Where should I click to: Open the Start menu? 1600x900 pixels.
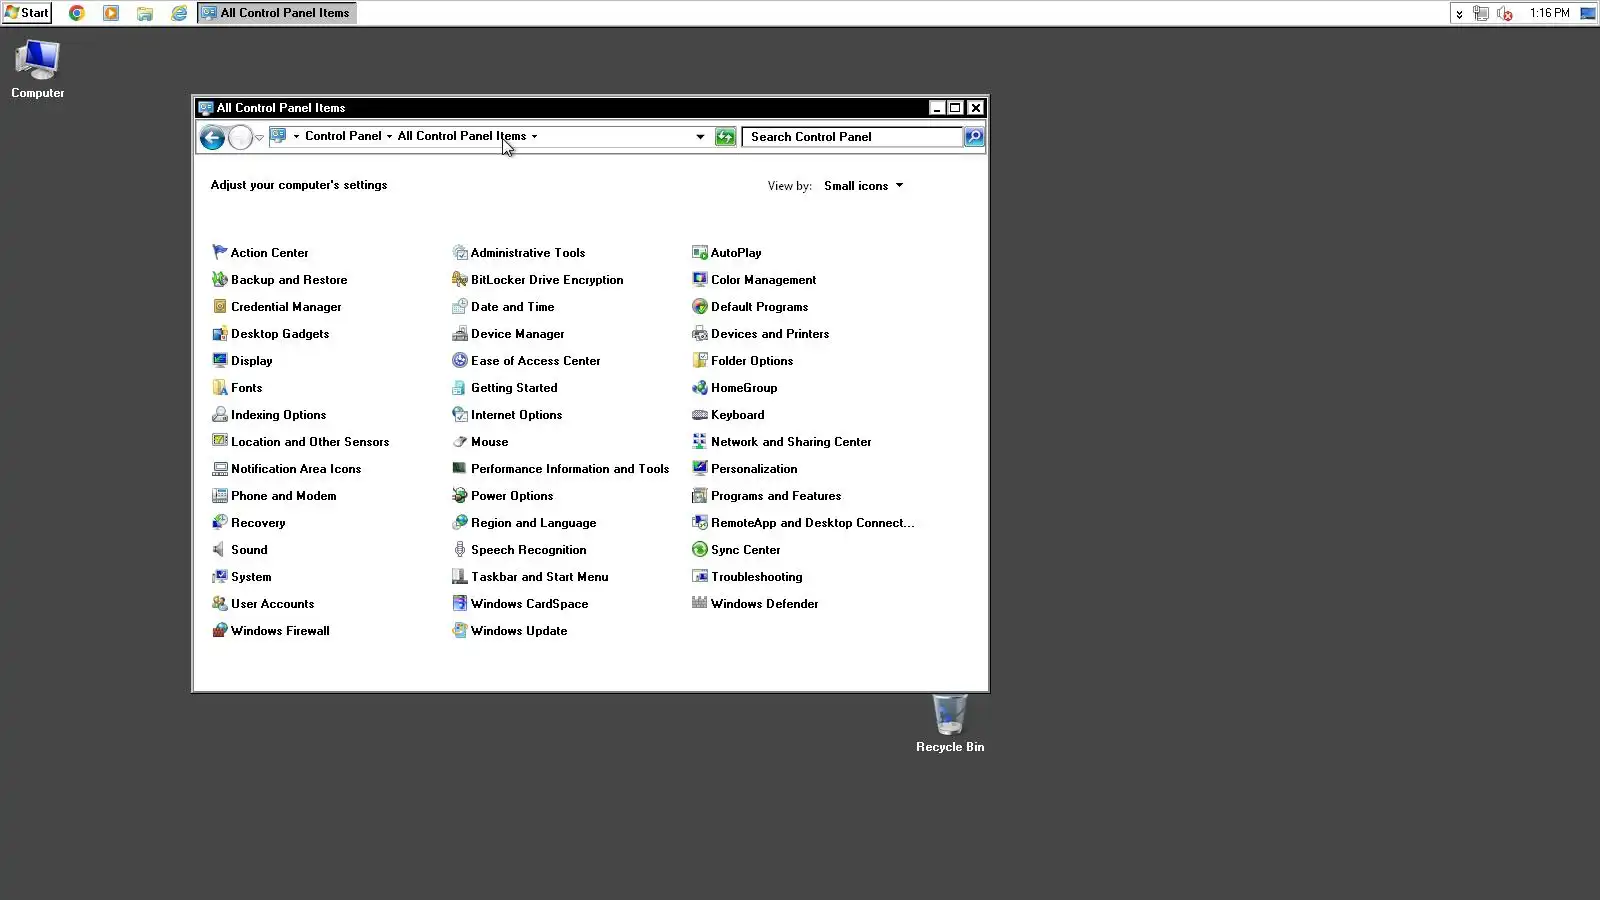(27, 13)
